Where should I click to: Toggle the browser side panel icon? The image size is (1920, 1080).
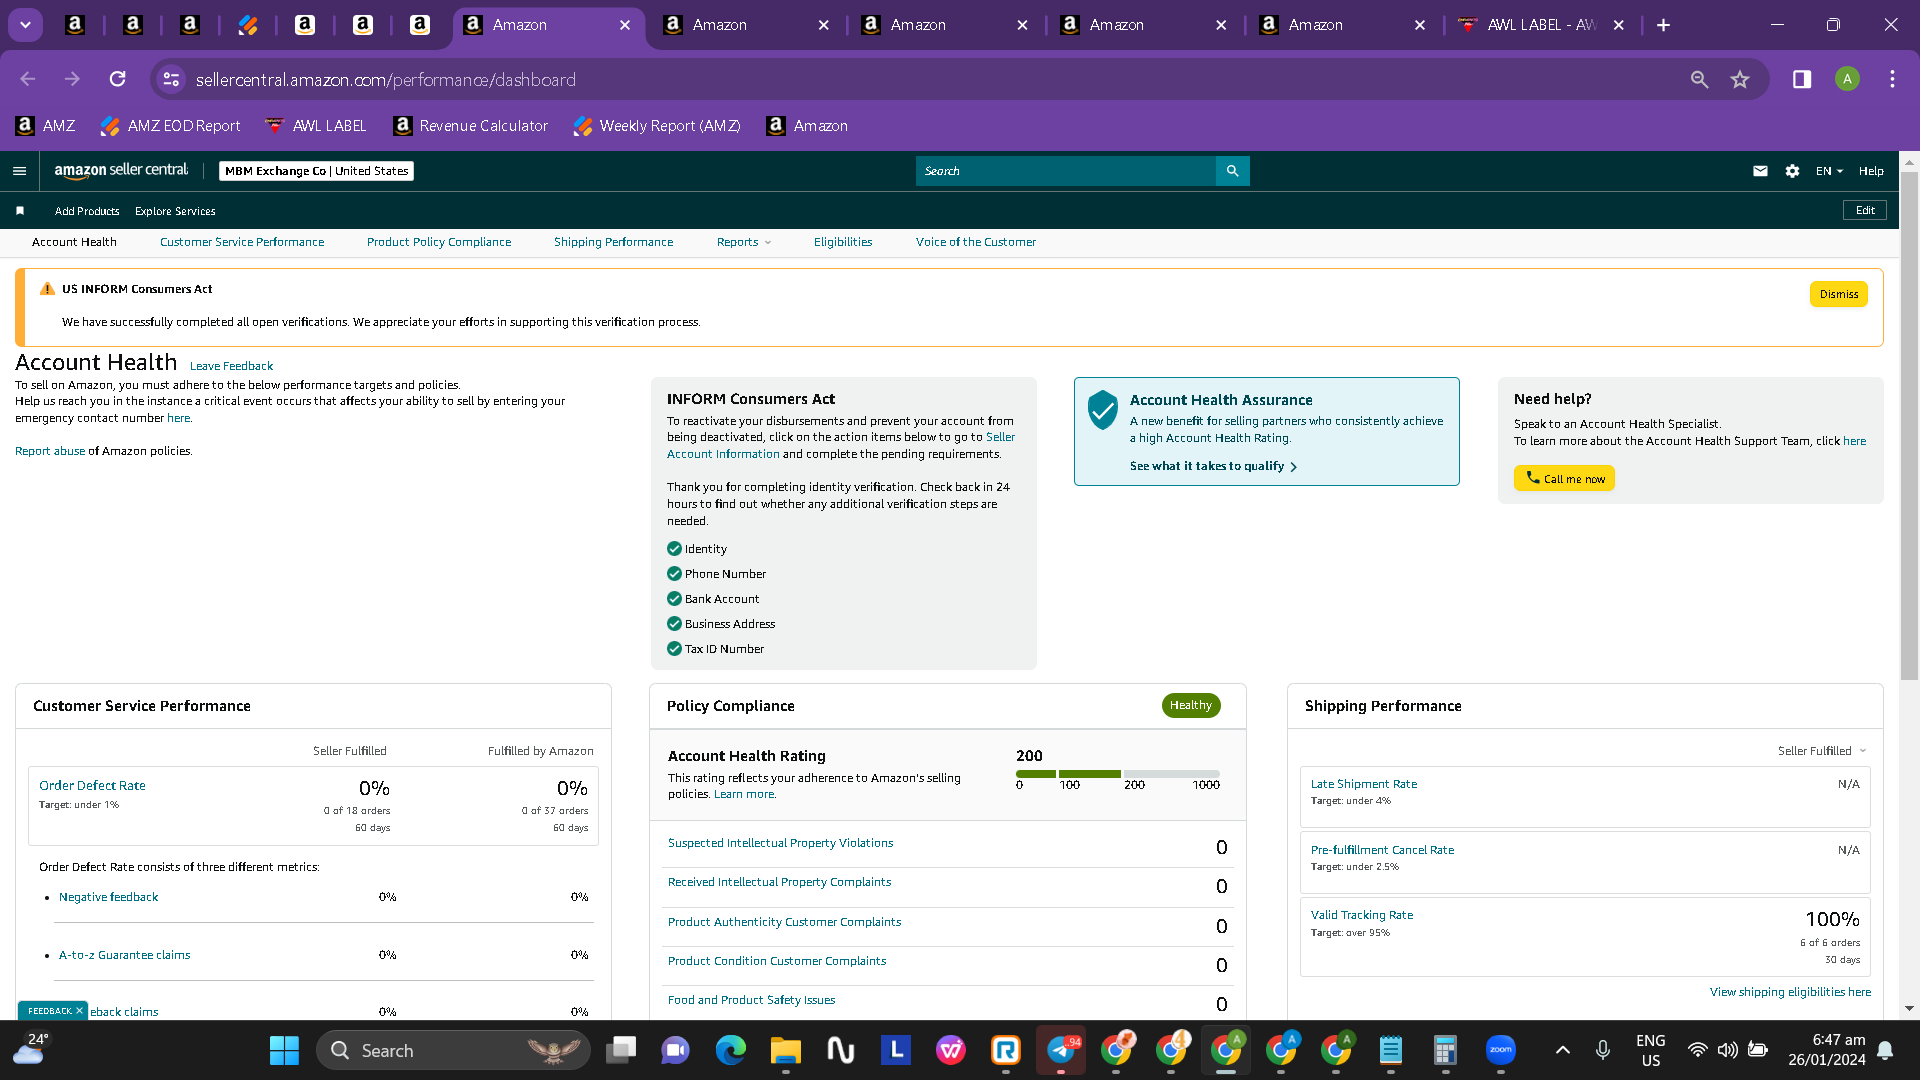[x=1802, y=79]
